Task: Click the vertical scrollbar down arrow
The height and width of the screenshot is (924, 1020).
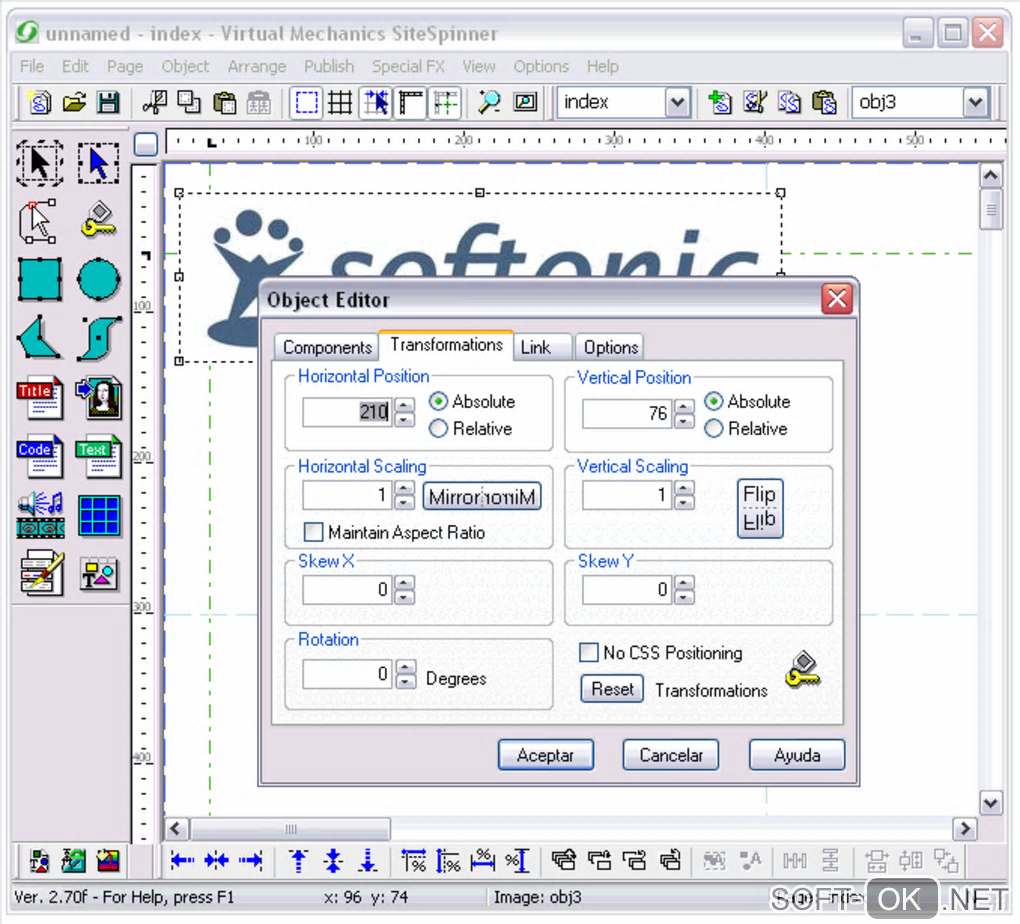Action: [x=990, y=803]
